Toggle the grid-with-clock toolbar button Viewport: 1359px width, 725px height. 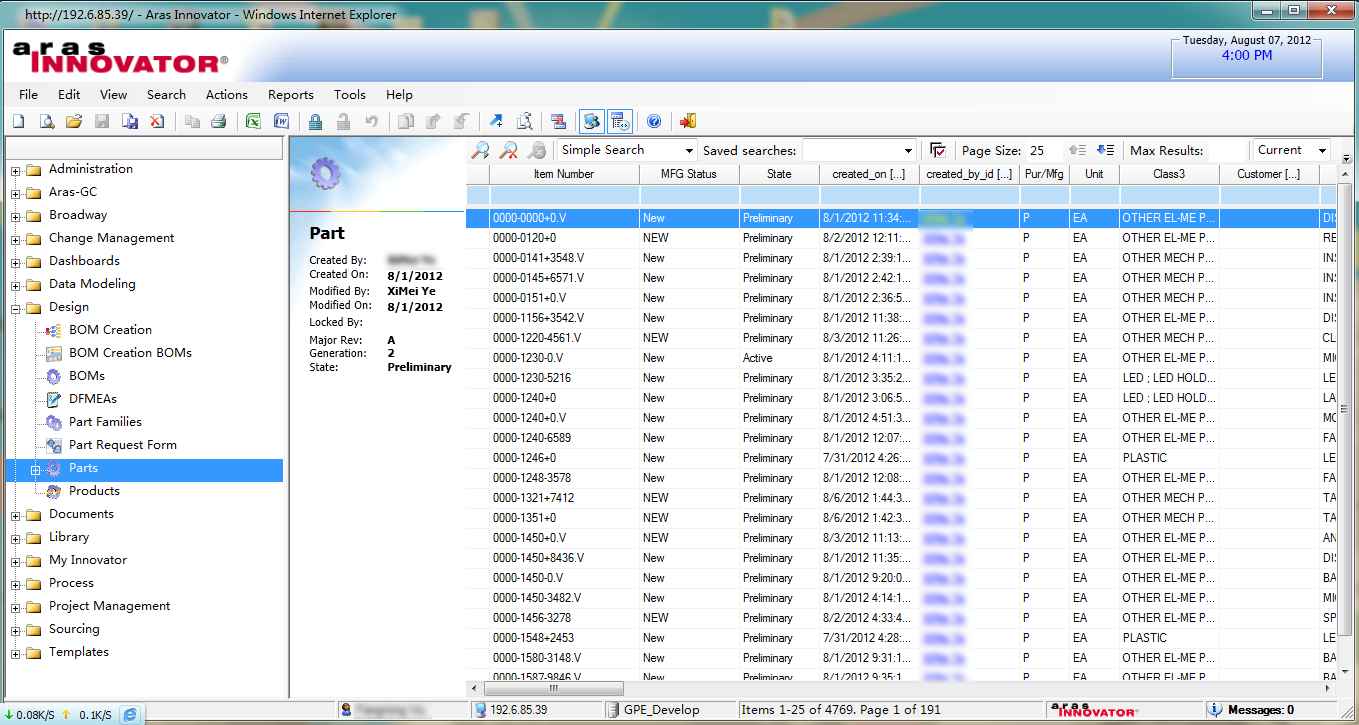(619, 122)
